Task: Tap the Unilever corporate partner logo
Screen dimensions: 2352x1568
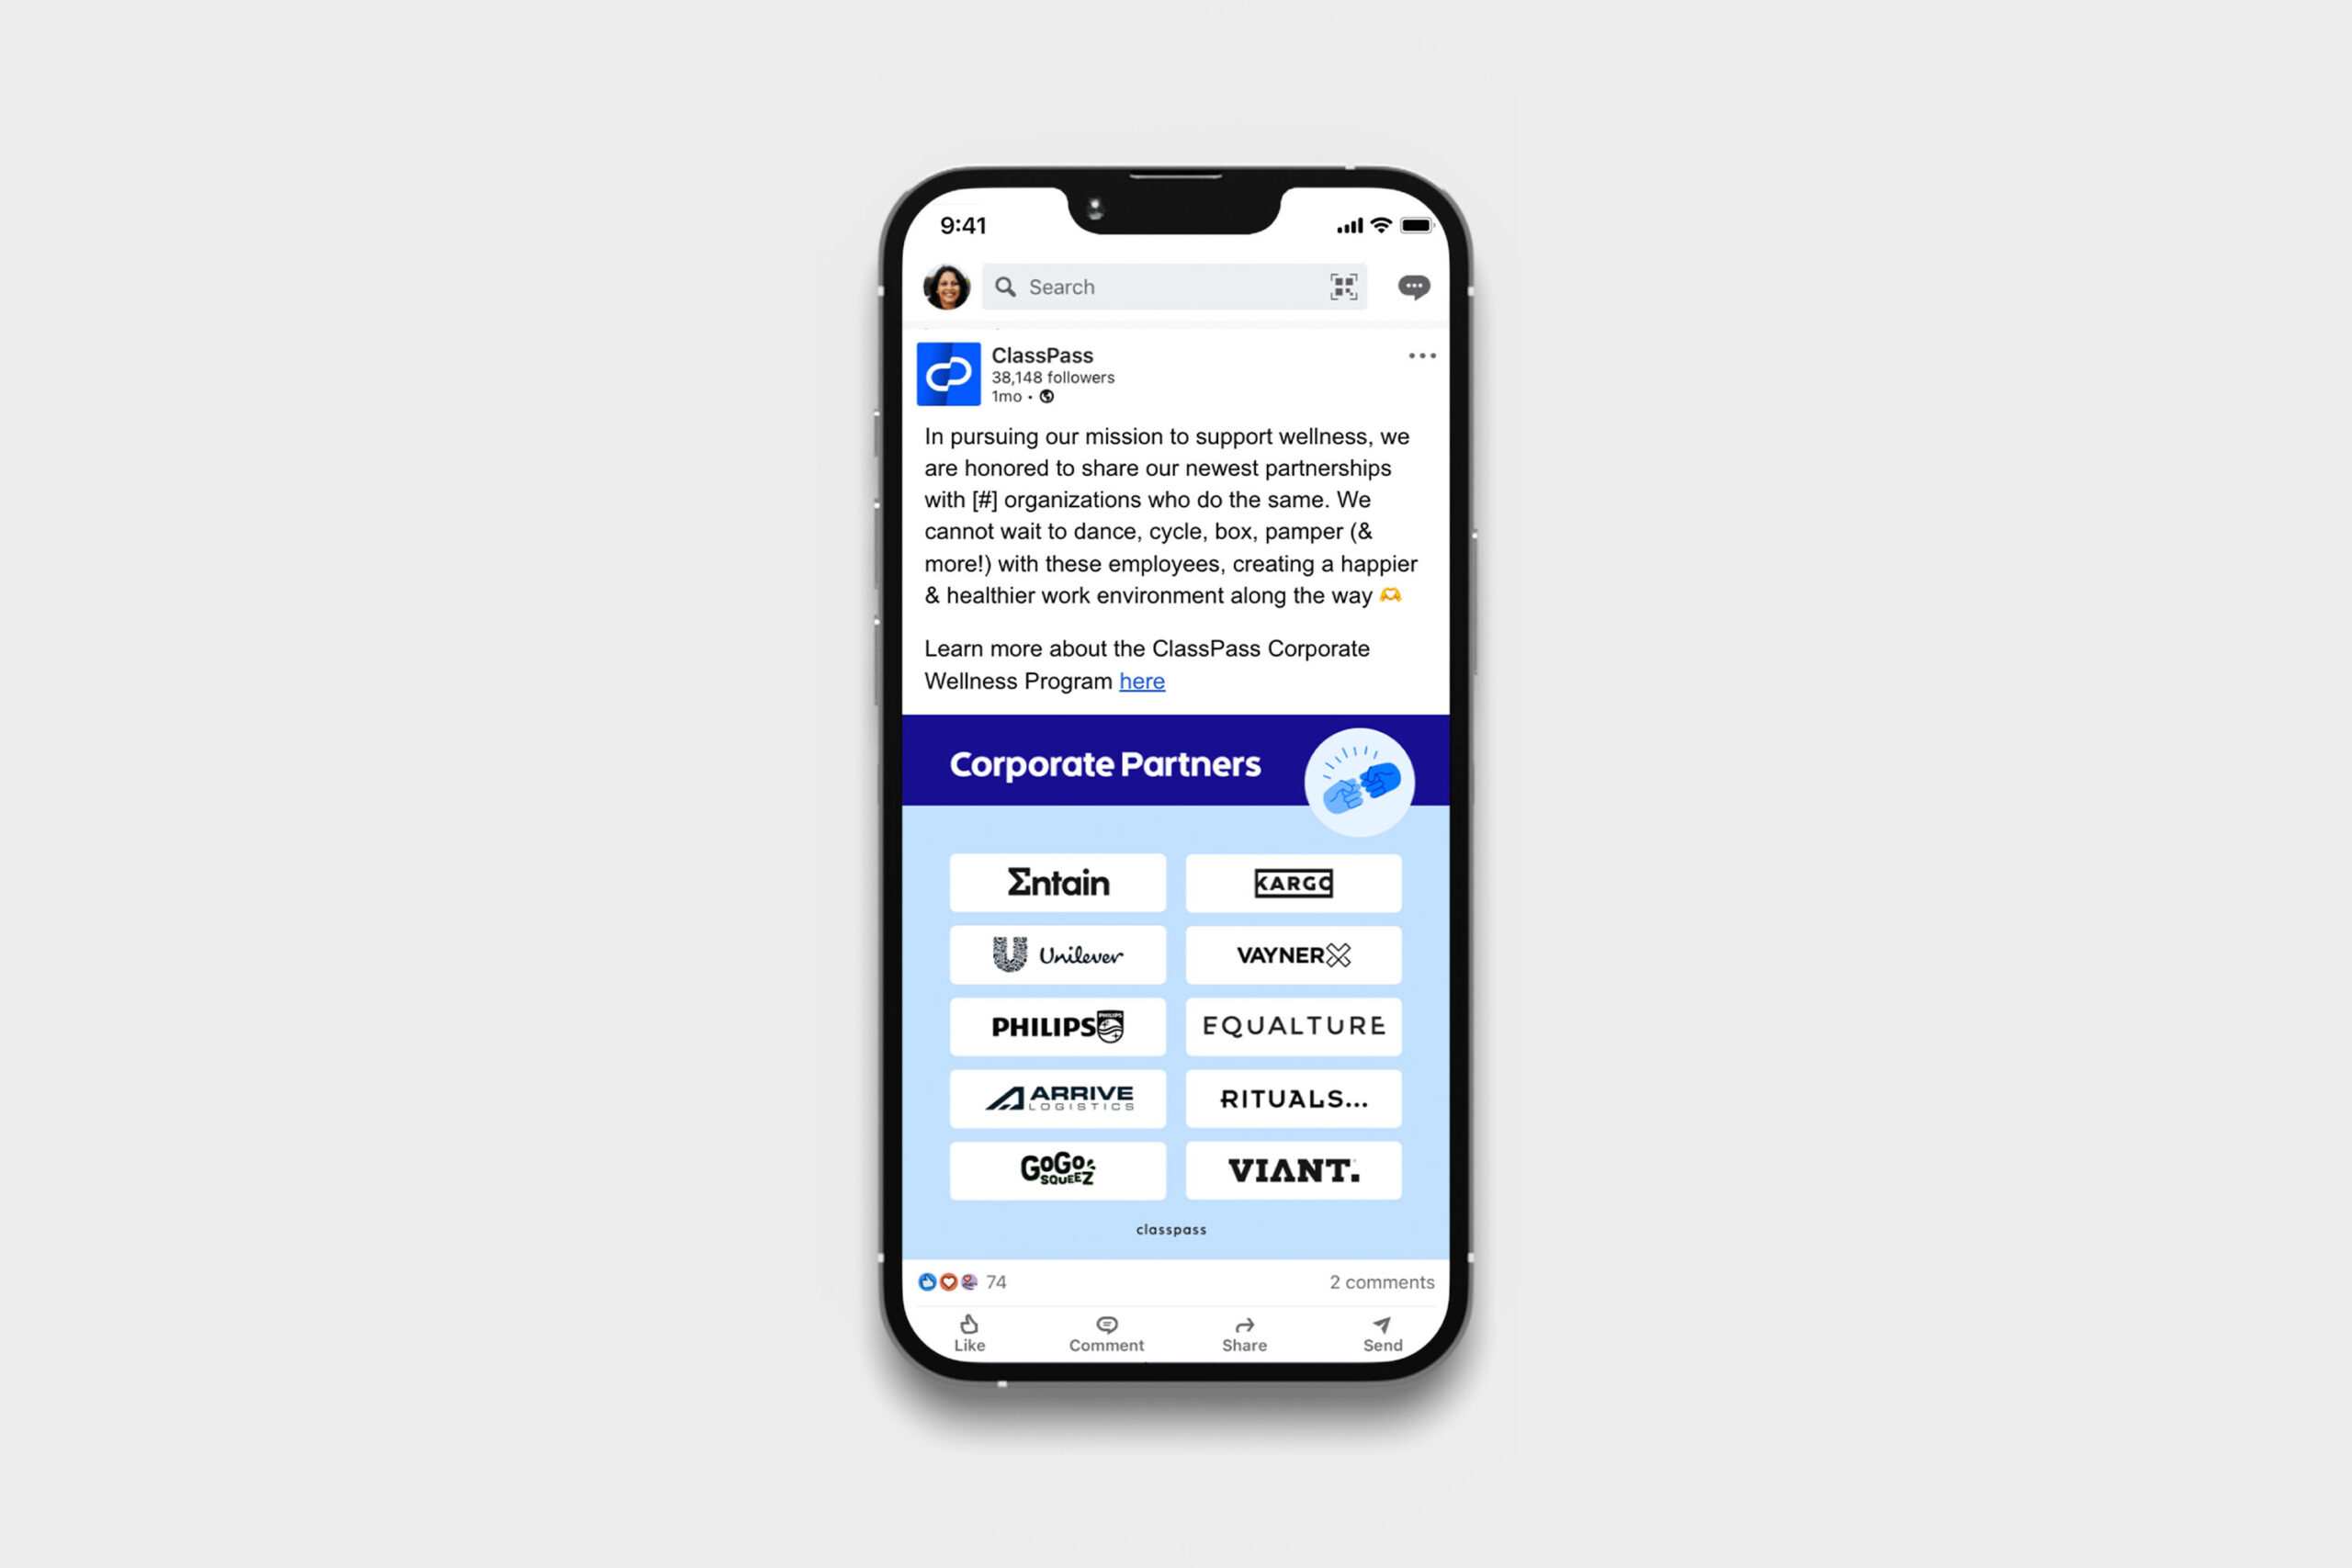Action: (1057, 953)
